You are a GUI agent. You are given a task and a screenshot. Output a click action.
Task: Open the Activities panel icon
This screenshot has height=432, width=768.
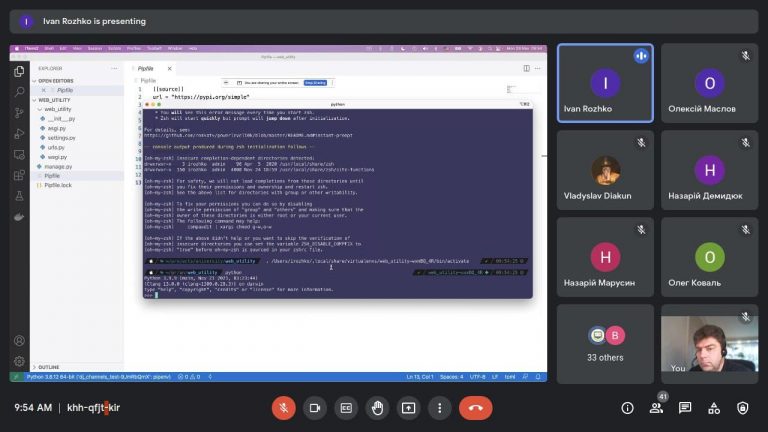[x=714, y=408]
